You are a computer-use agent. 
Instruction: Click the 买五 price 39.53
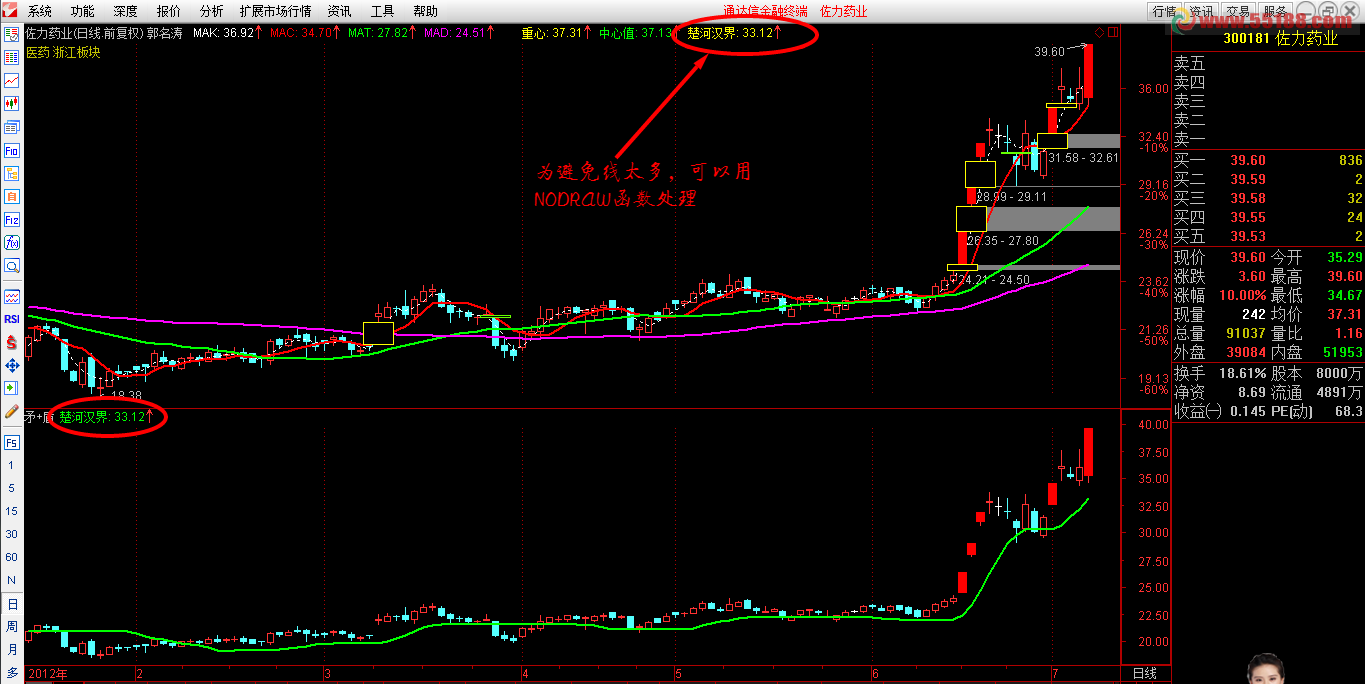pyautogui.click(x=1248, y=236)
